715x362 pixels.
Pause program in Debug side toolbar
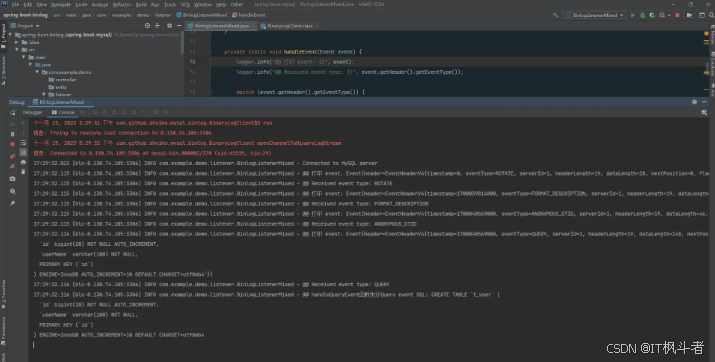12,134
